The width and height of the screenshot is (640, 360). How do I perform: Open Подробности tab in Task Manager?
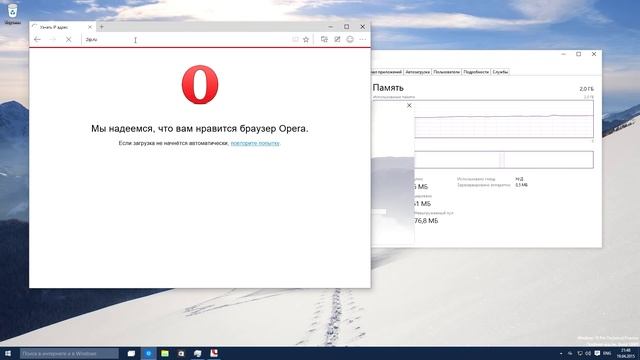point(476,72)
